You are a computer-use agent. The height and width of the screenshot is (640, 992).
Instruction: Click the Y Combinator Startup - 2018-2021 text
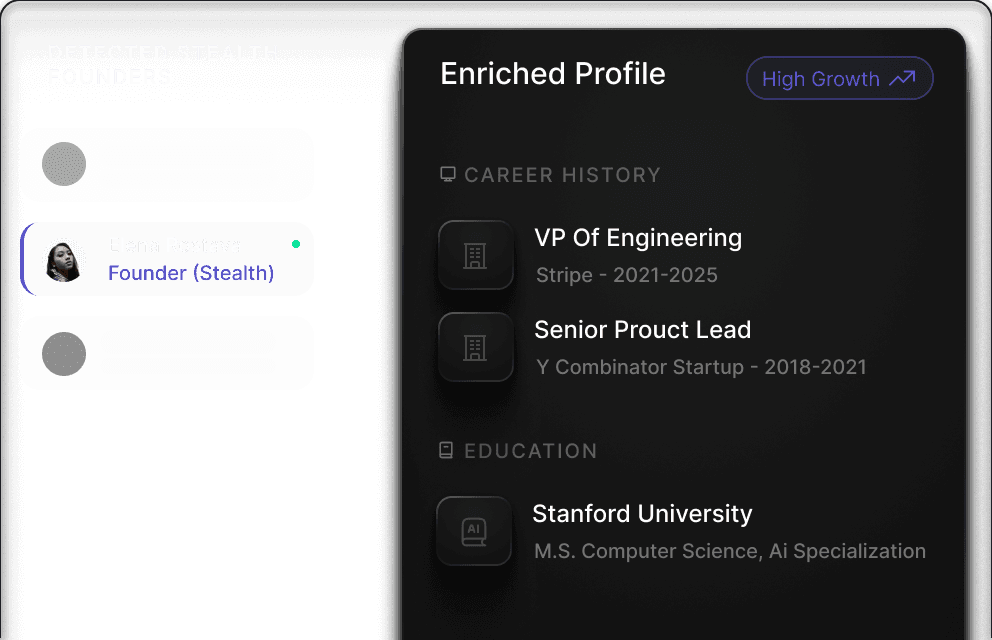[701, 367]
